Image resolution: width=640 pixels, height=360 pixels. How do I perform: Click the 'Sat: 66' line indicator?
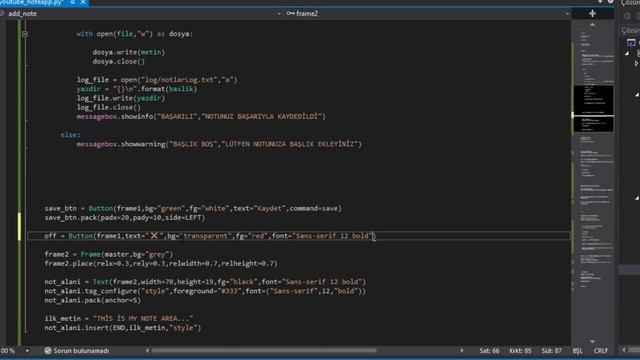489,351
